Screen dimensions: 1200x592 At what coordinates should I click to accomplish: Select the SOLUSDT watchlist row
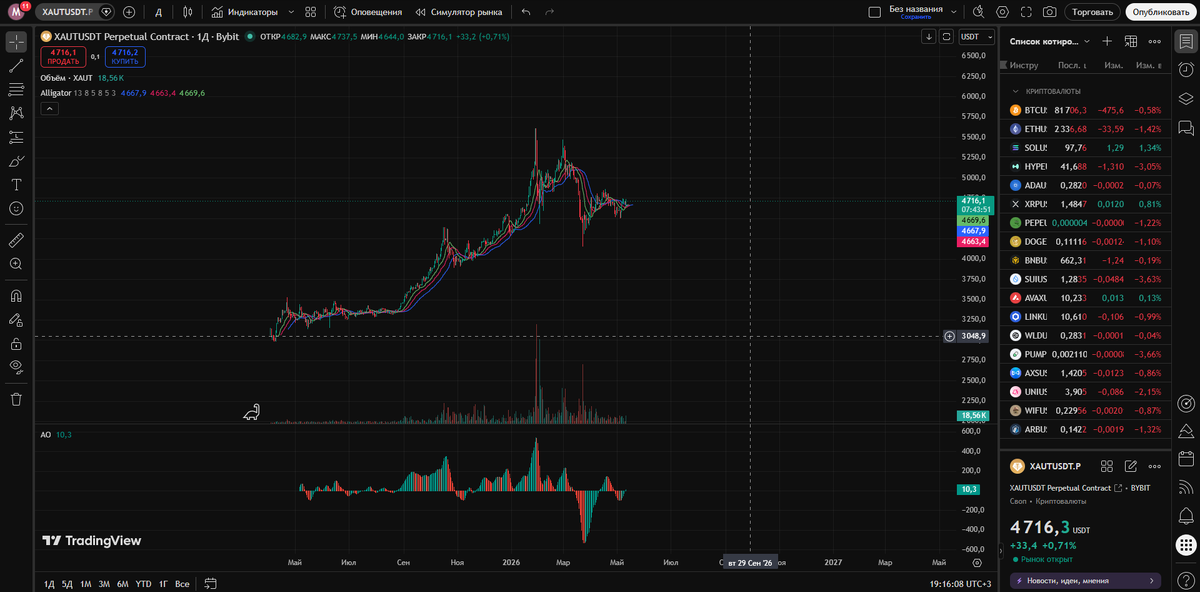1085,147
